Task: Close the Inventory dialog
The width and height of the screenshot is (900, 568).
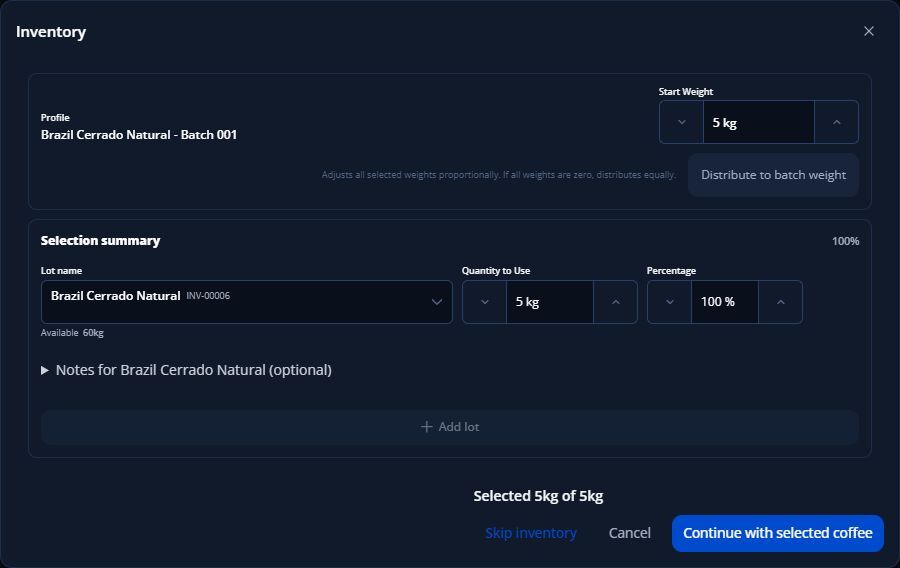Action: [x=868, y=31]
